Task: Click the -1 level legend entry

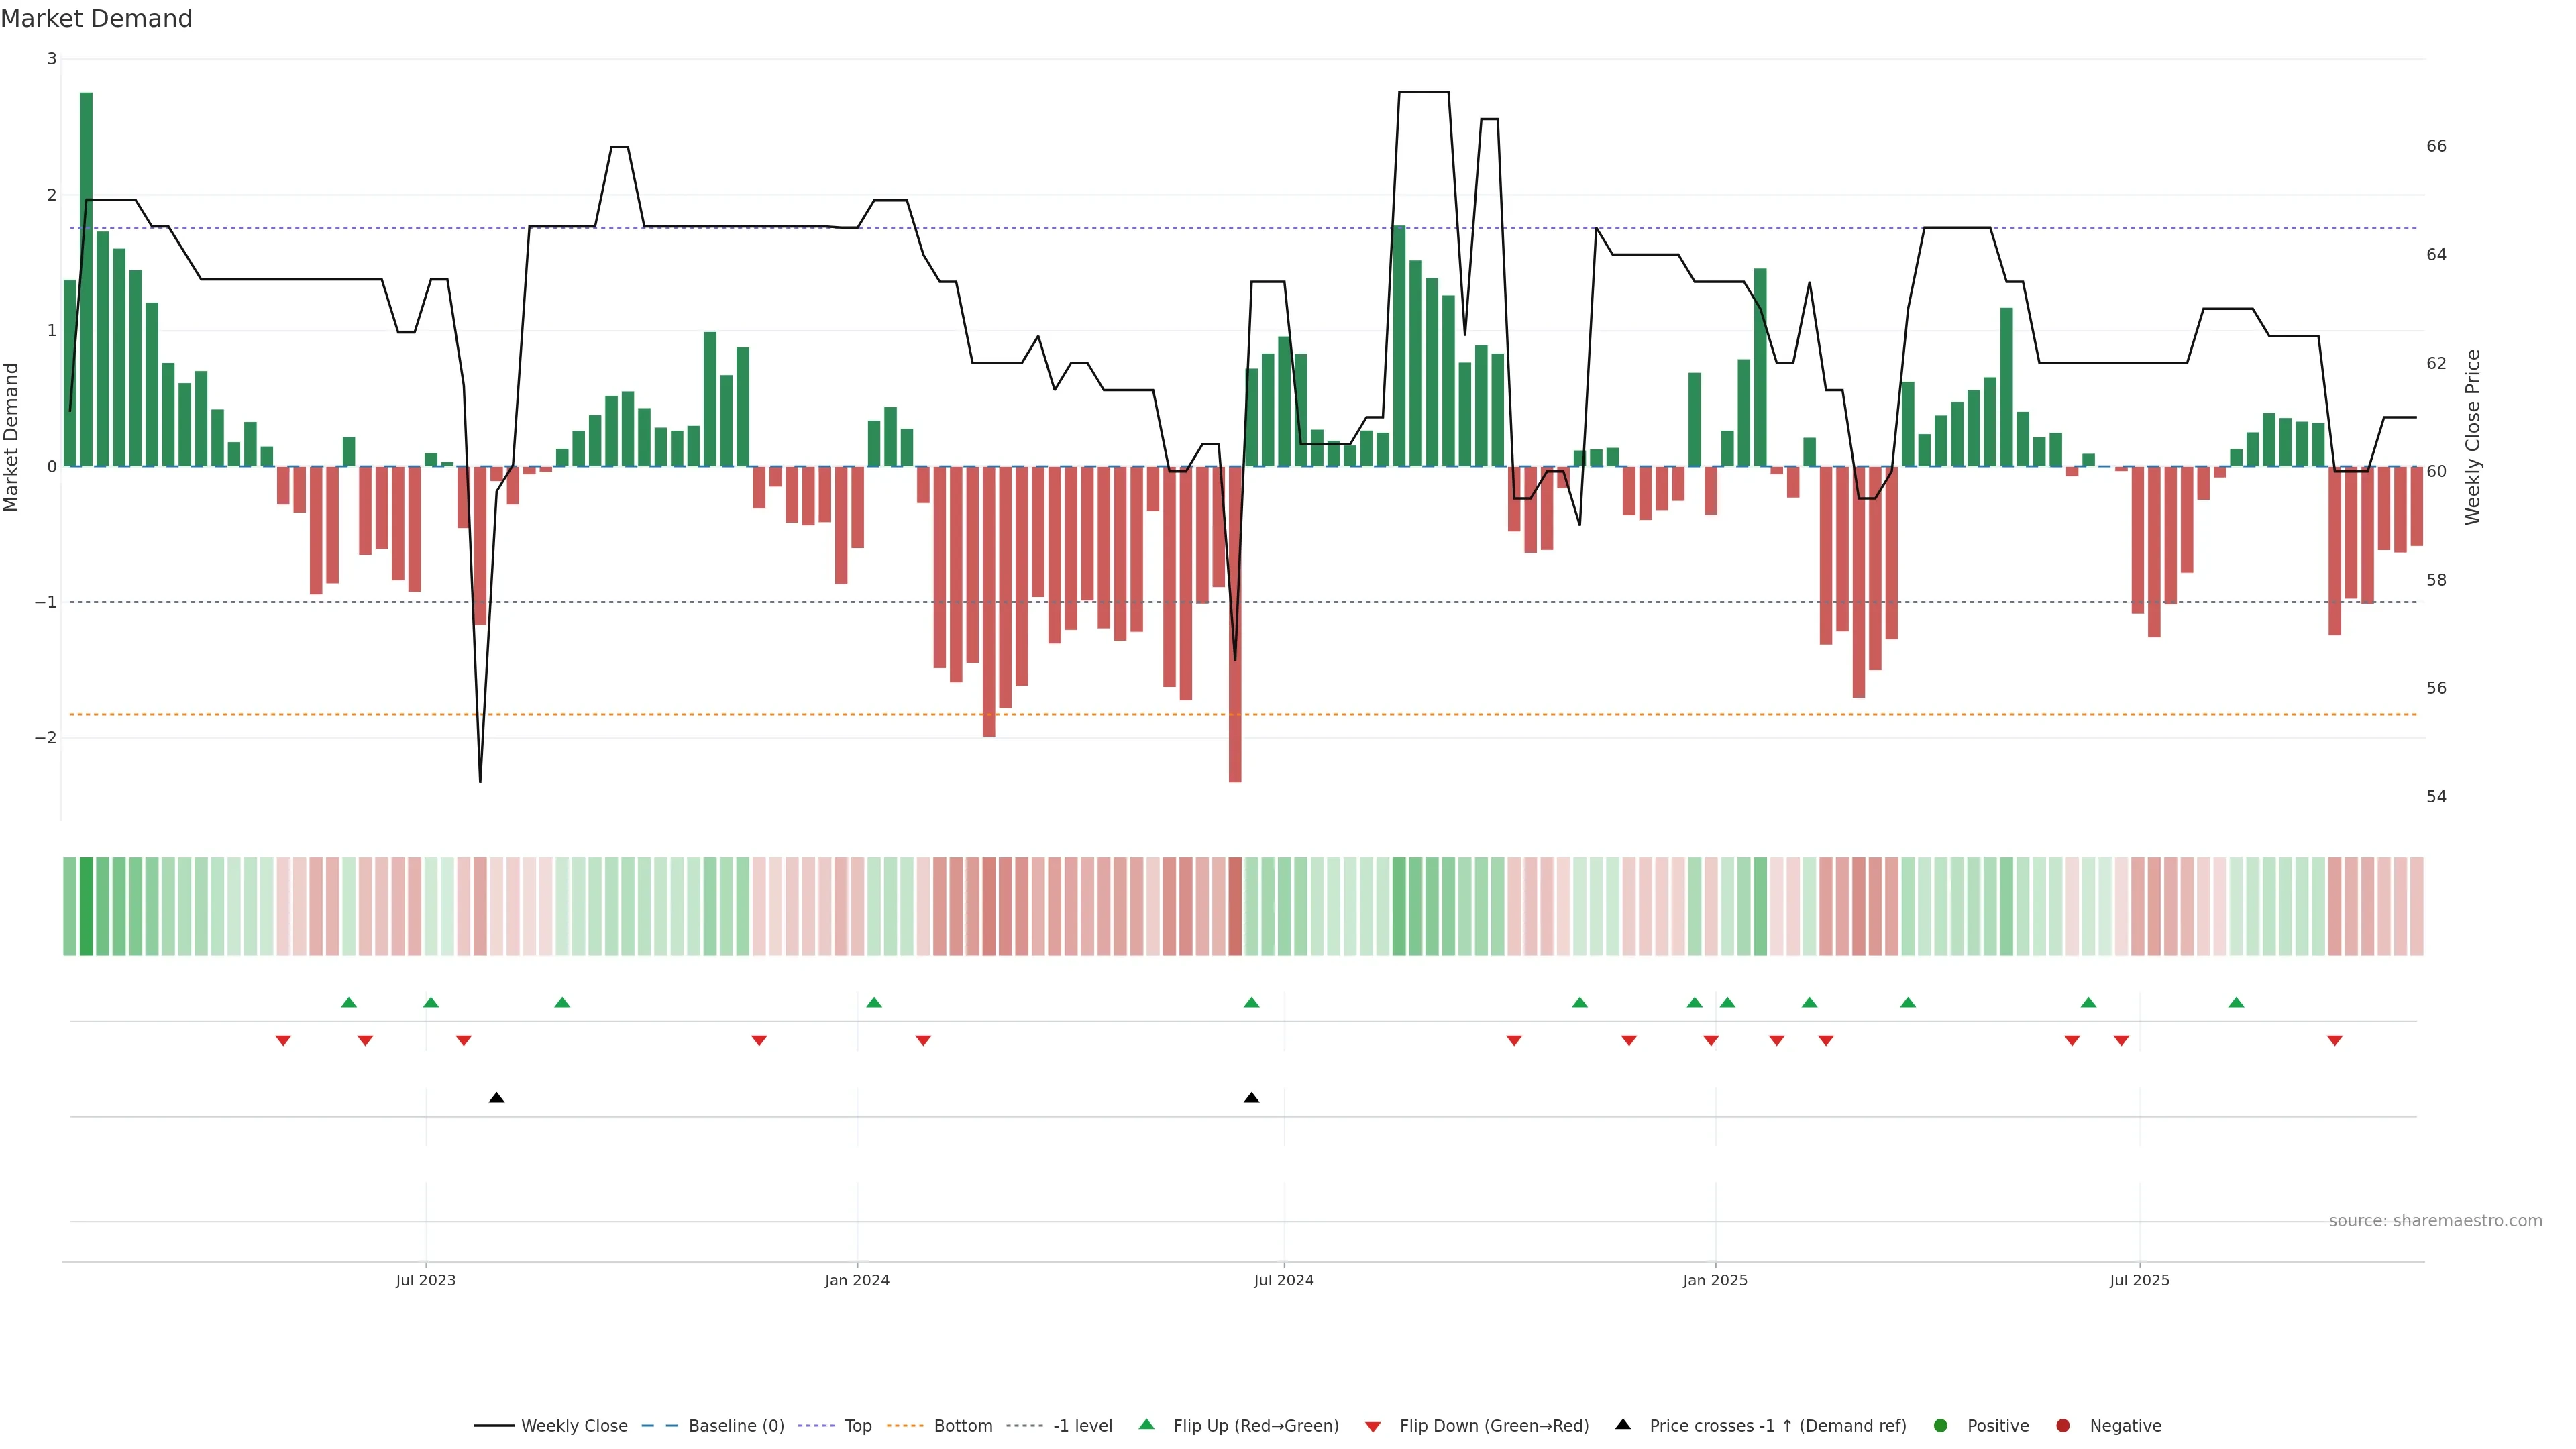Action: 1082,1426
